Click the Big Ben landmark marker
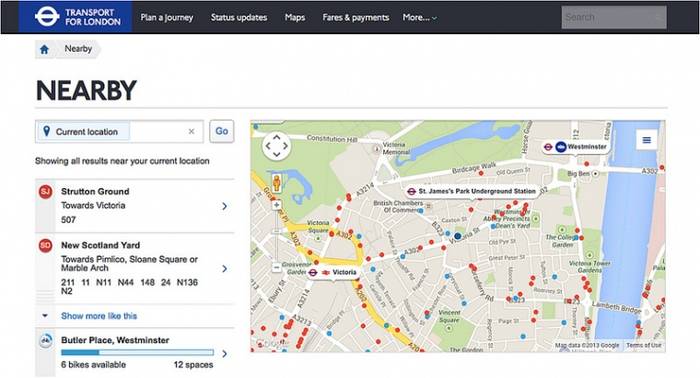Image resolution: width=700 pixels, height=378 pixels. pyautogui.click(x=595, y=173)
